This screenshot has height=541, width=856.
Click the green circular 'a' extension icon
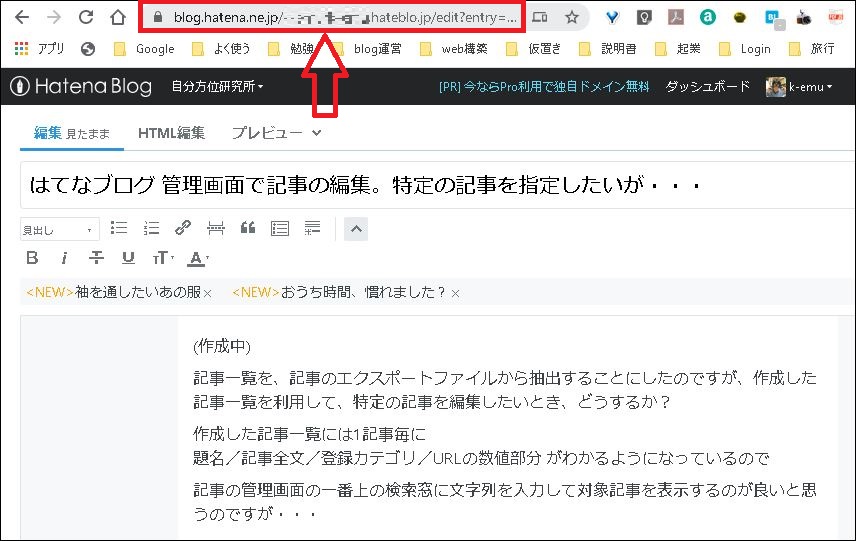pyautogui.click(x=708, y=17)
